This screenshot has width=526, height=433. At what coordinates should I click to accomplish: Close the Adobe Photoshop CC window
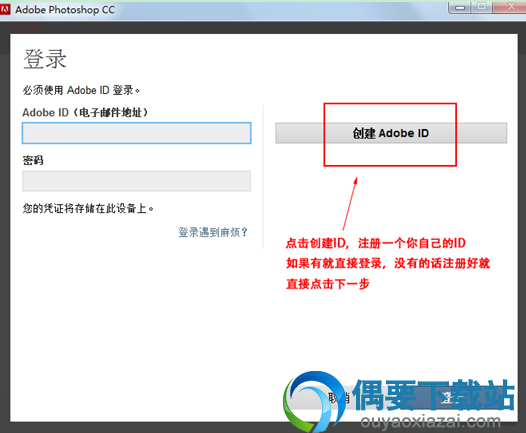pyautogui.click(x=510, y=7)
